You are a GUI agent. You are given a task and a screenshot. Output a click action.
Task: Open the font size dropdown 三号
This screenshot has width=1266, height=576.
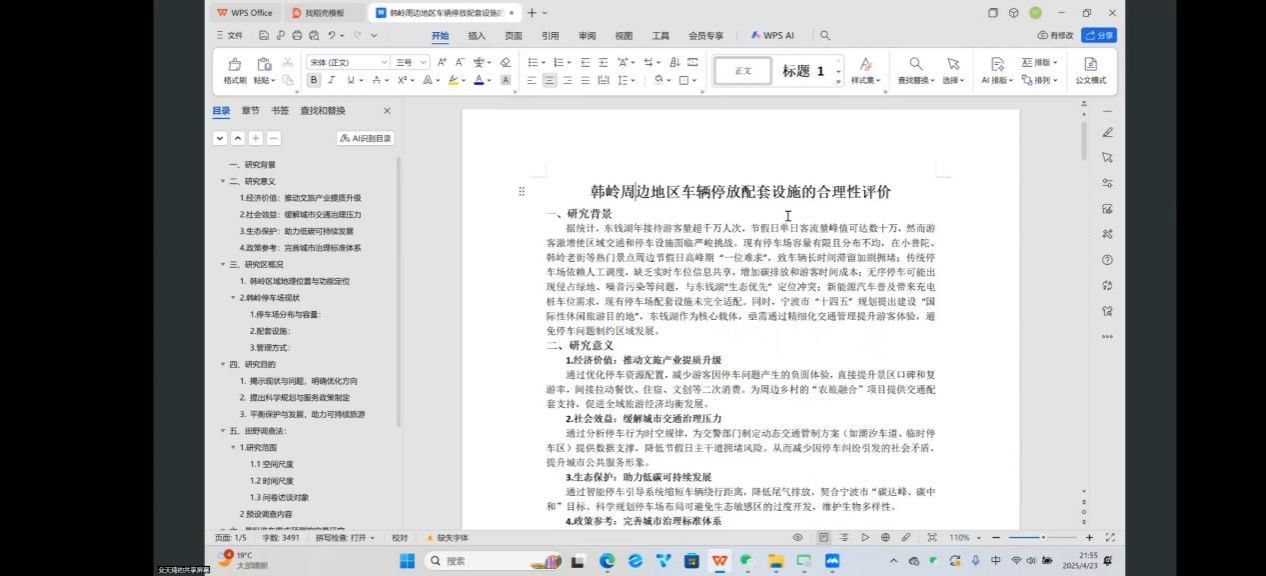point(411,62)
